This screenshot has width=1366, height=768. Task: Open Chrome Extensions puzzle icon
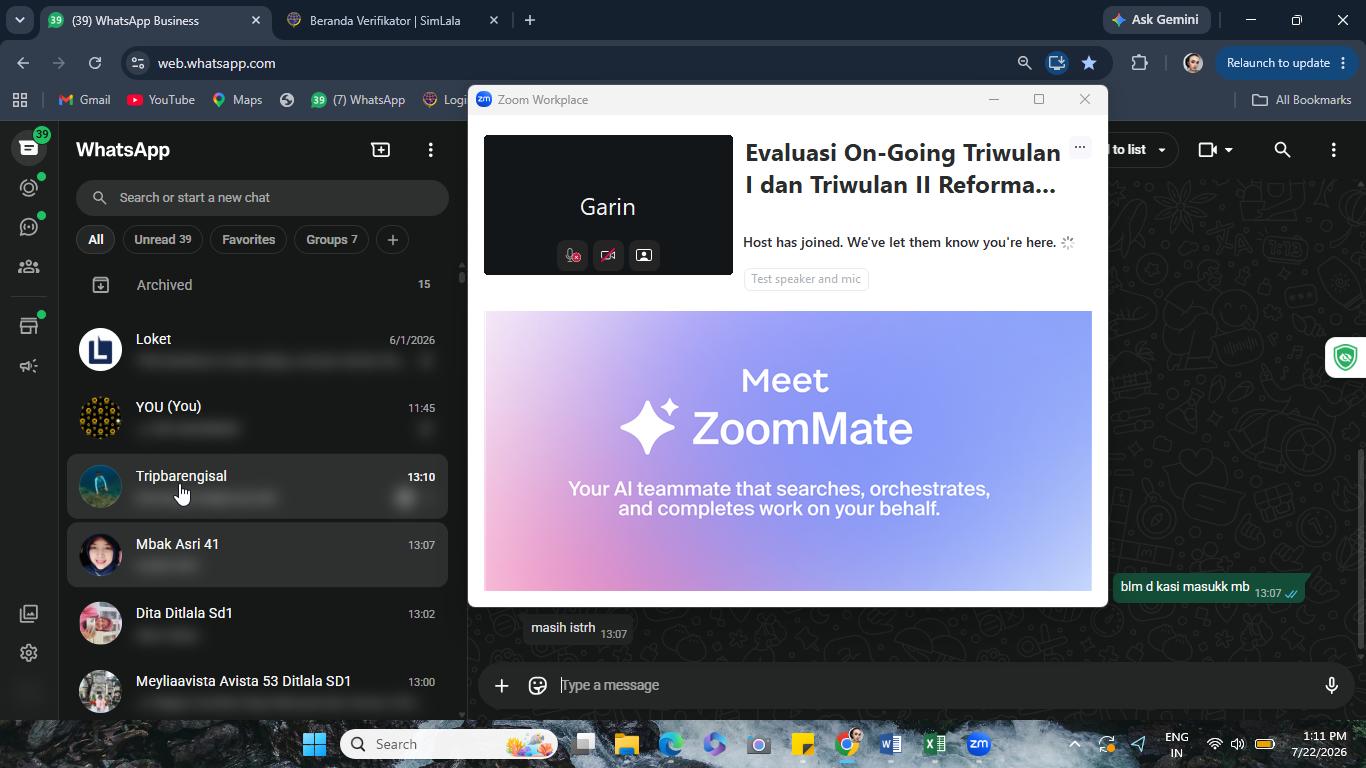tap(1139, 63)
